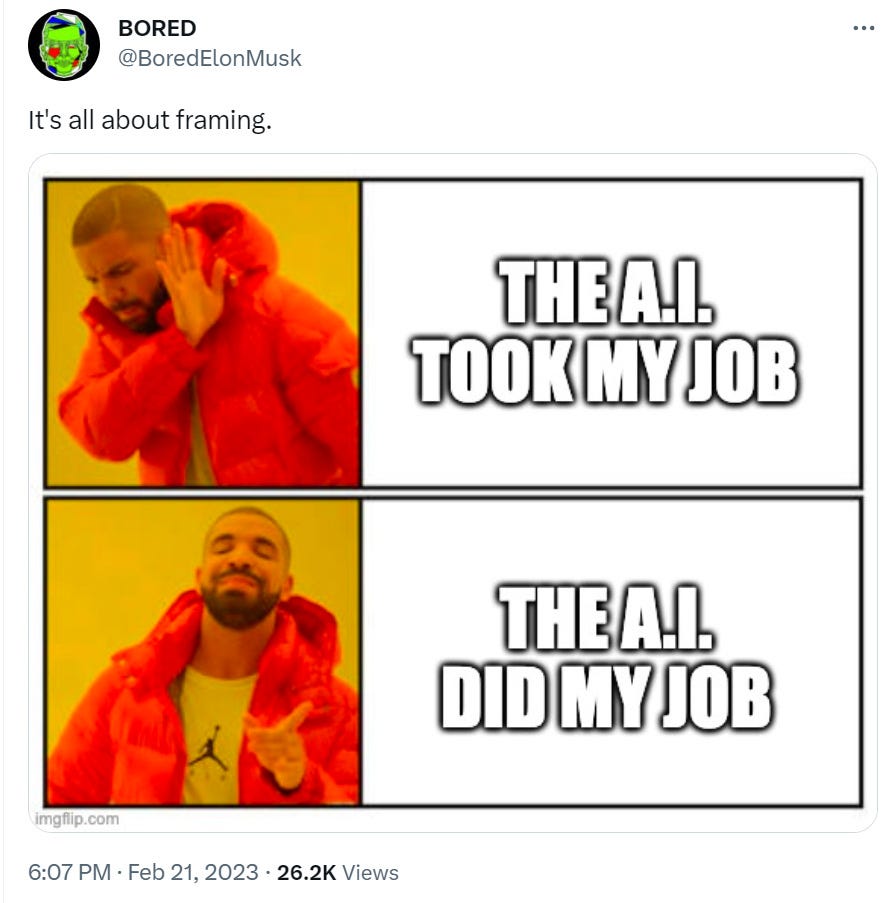Click the Views label next to the count
Screen dimensions: 886x903
click(x=370, y=872)
